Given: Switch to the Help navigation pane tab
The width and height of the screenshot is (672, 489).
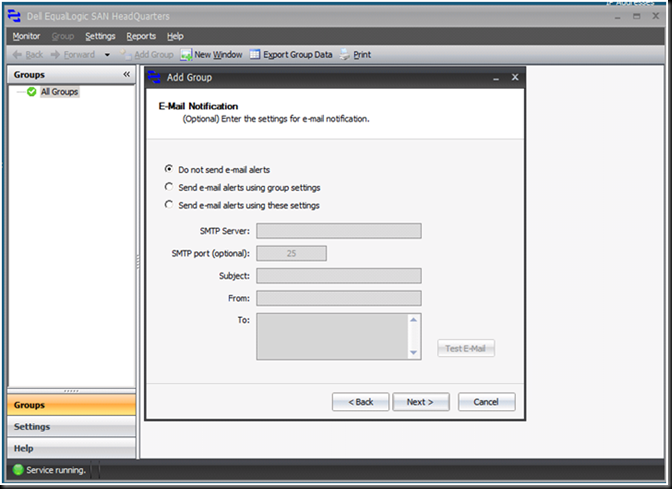Looking at the screenshot, I should pos(72,448).
